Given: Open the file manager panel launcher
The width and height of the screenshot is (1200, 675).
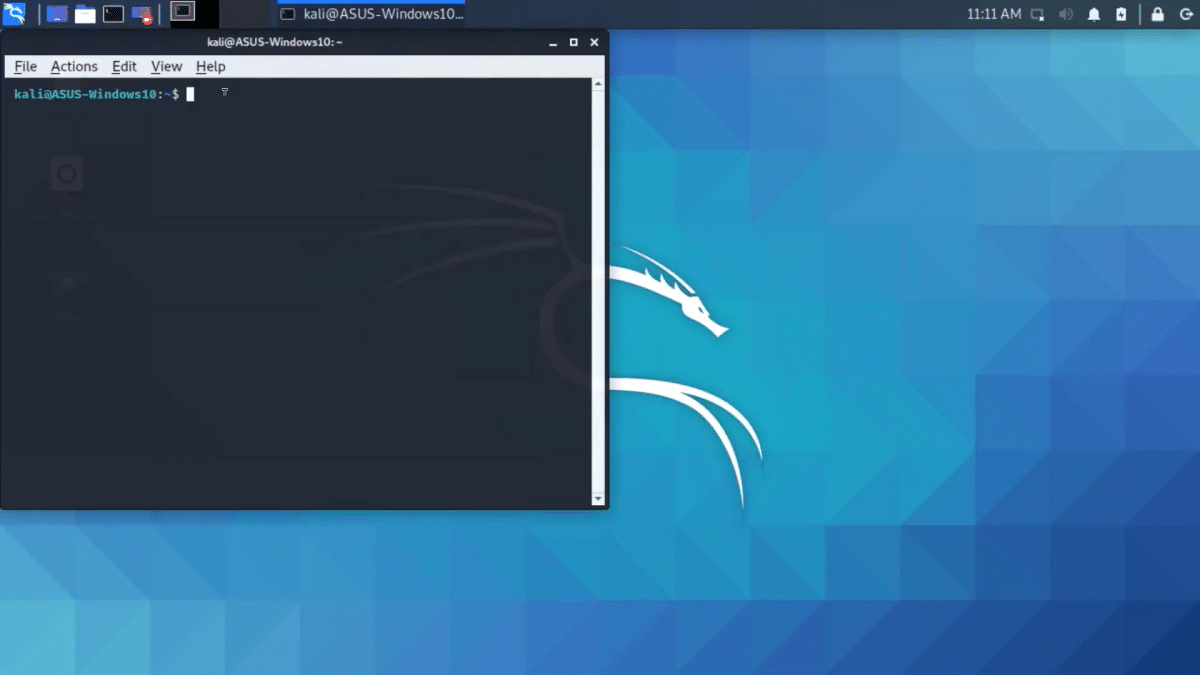Looking at the screenshot, I should click(85, 14).
